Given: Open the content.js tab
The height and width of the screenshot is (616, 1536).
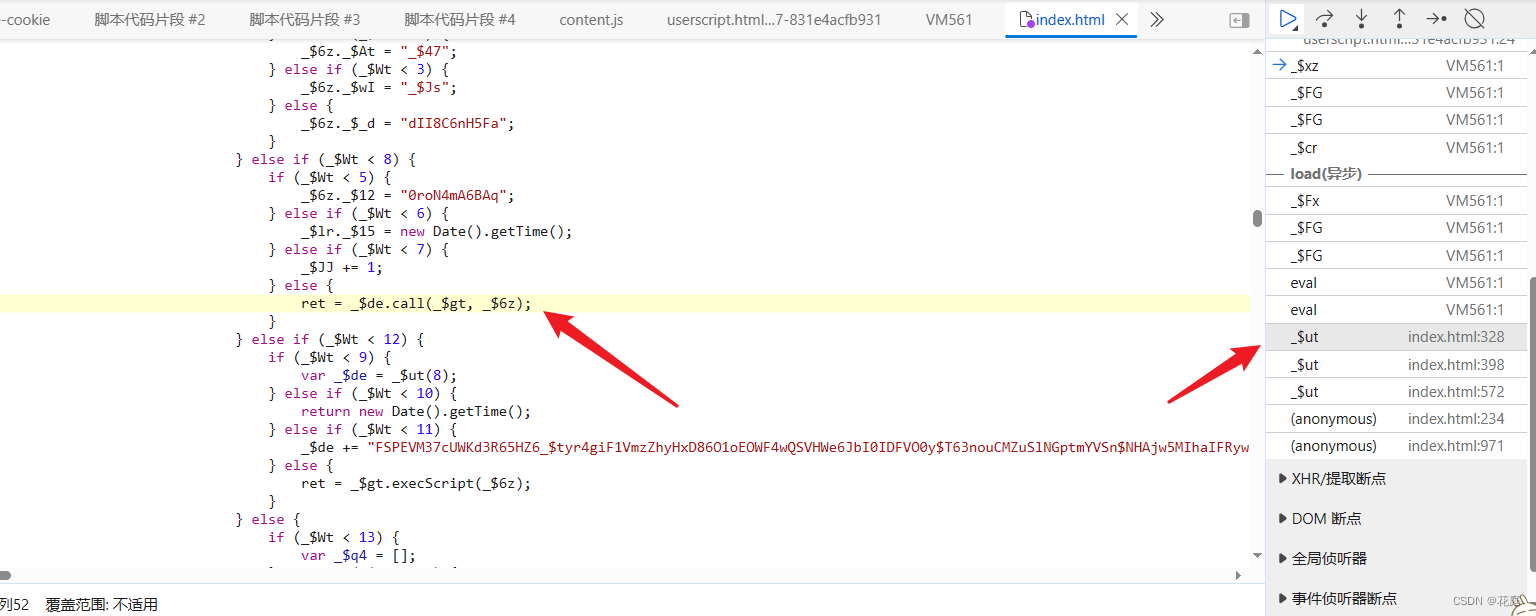Looking at the screenshot, I should pos(591,19).
